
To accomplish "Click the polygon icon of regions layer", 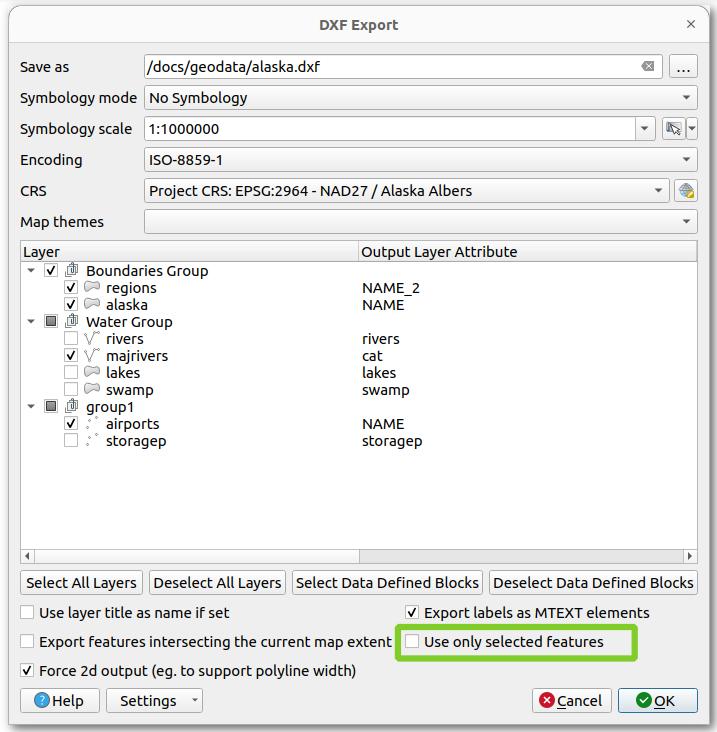I will click(92, 288).
